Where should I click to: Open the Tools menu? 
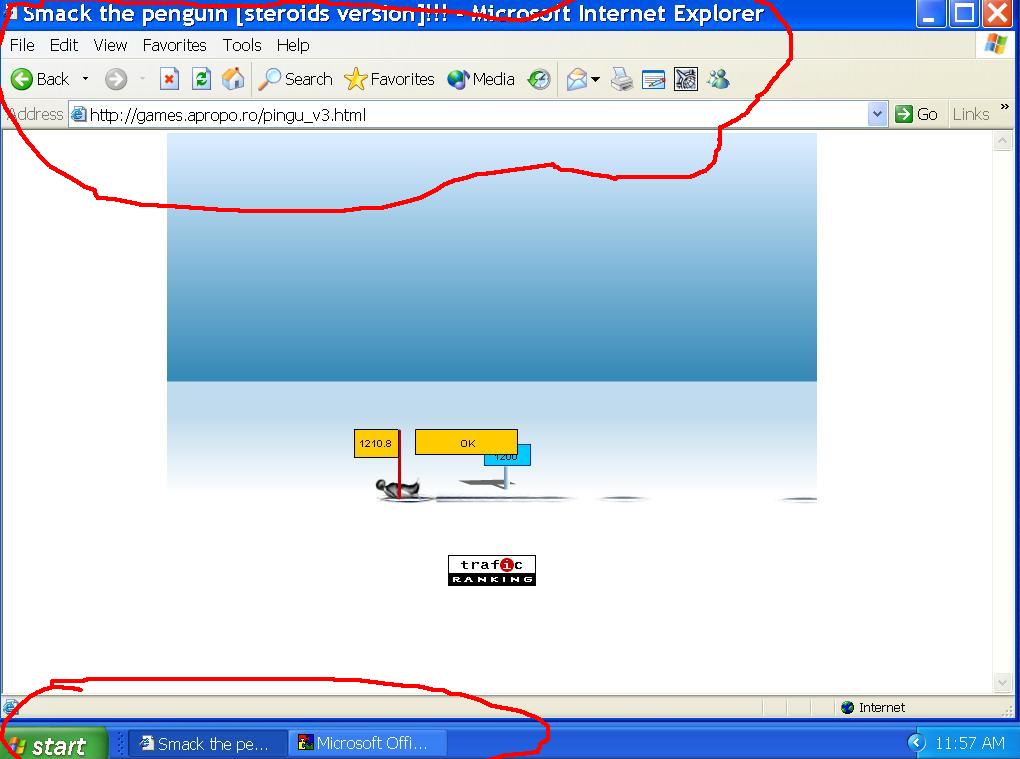242,45
